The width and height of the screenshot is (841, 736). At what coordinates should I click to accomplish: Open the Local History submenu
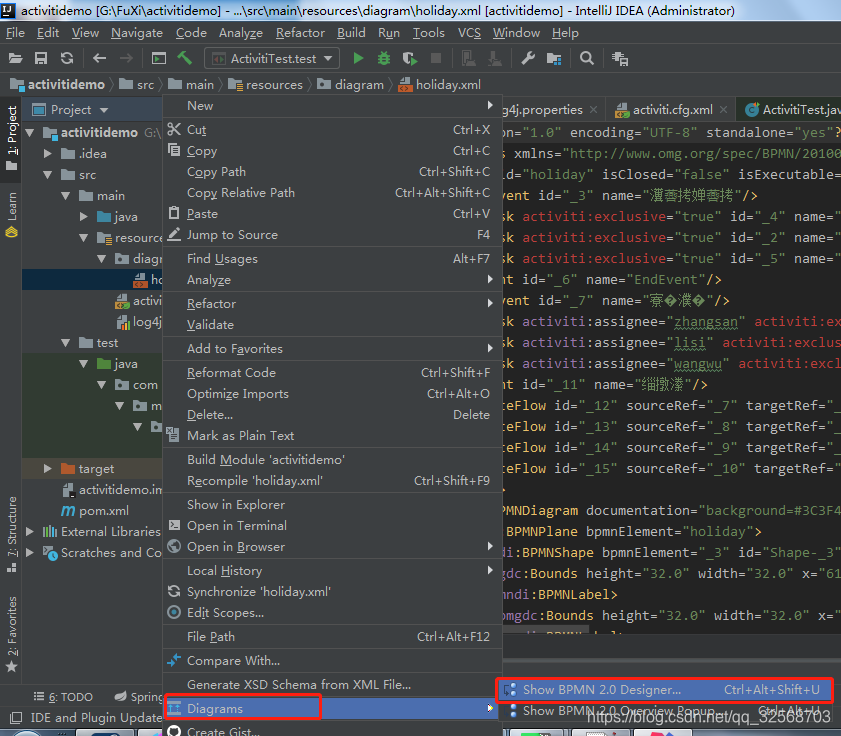tap(333, 571)
